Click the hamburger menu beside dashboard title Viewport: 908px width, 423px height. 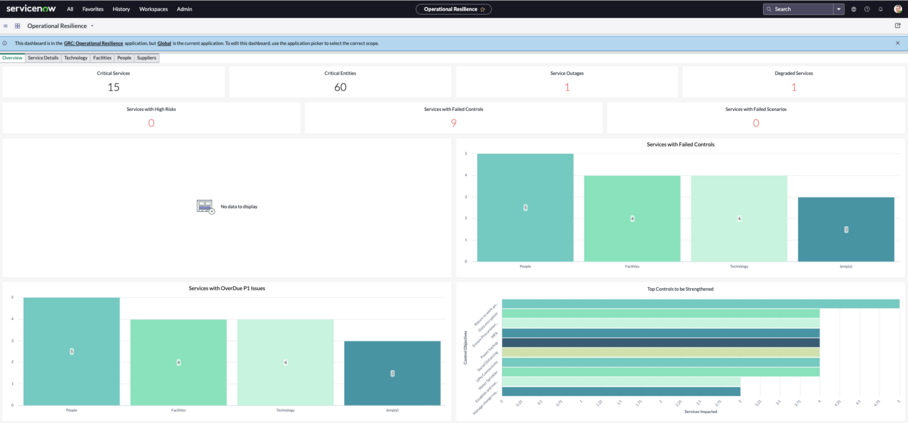pyautogui.click(x=6, y=26)
